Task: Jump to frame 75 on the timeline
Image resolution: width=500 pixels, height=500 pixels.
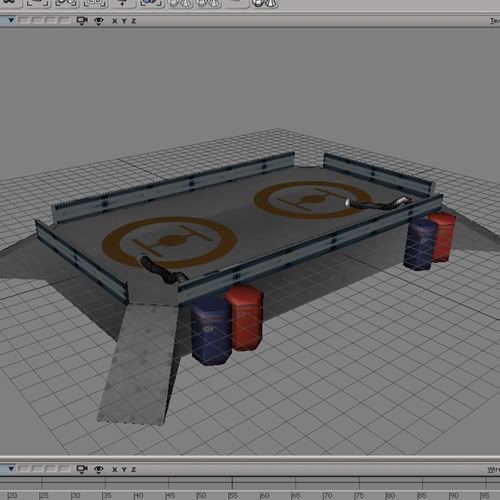Action: [359, 495]
